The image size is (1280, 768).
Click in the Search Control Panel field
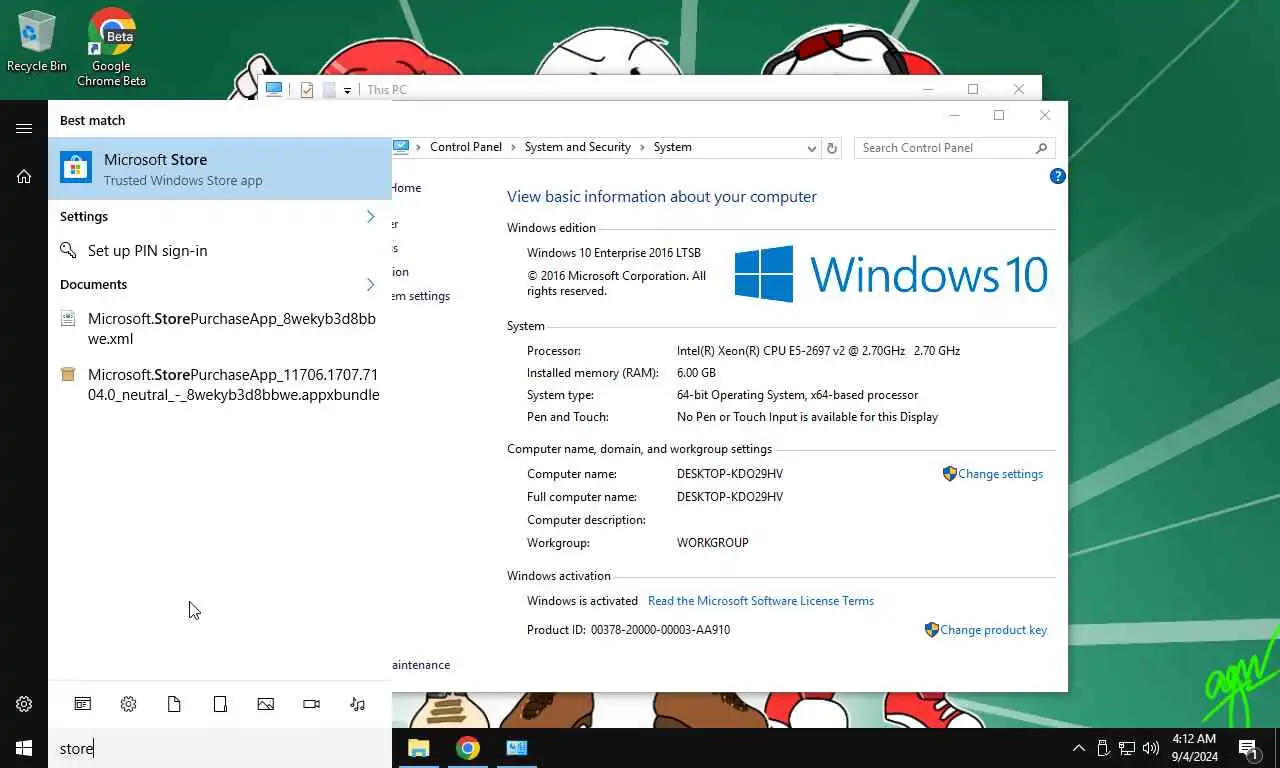coord(945,148)
